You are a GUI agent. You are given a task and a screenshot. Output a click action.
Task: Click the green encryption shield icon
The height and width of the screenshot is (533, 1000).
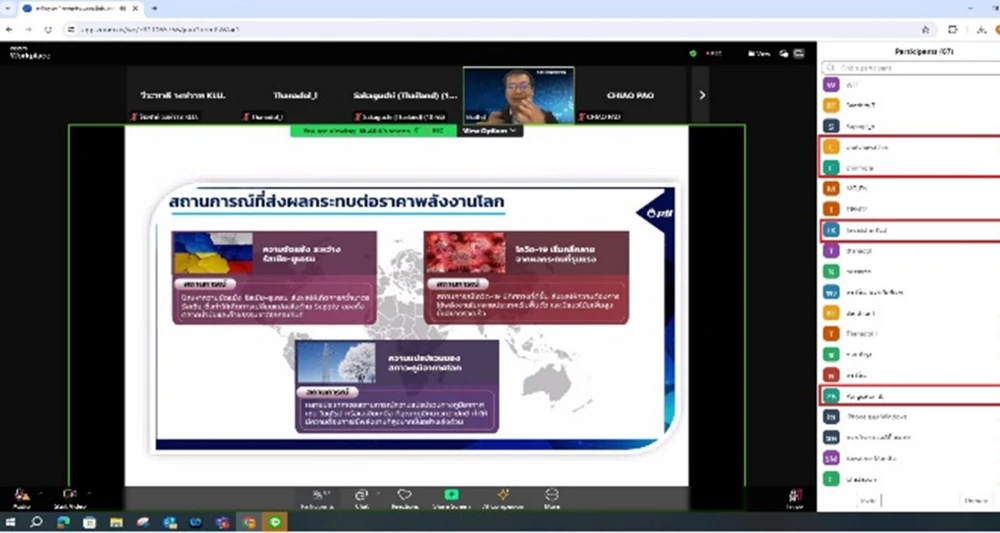693,54
